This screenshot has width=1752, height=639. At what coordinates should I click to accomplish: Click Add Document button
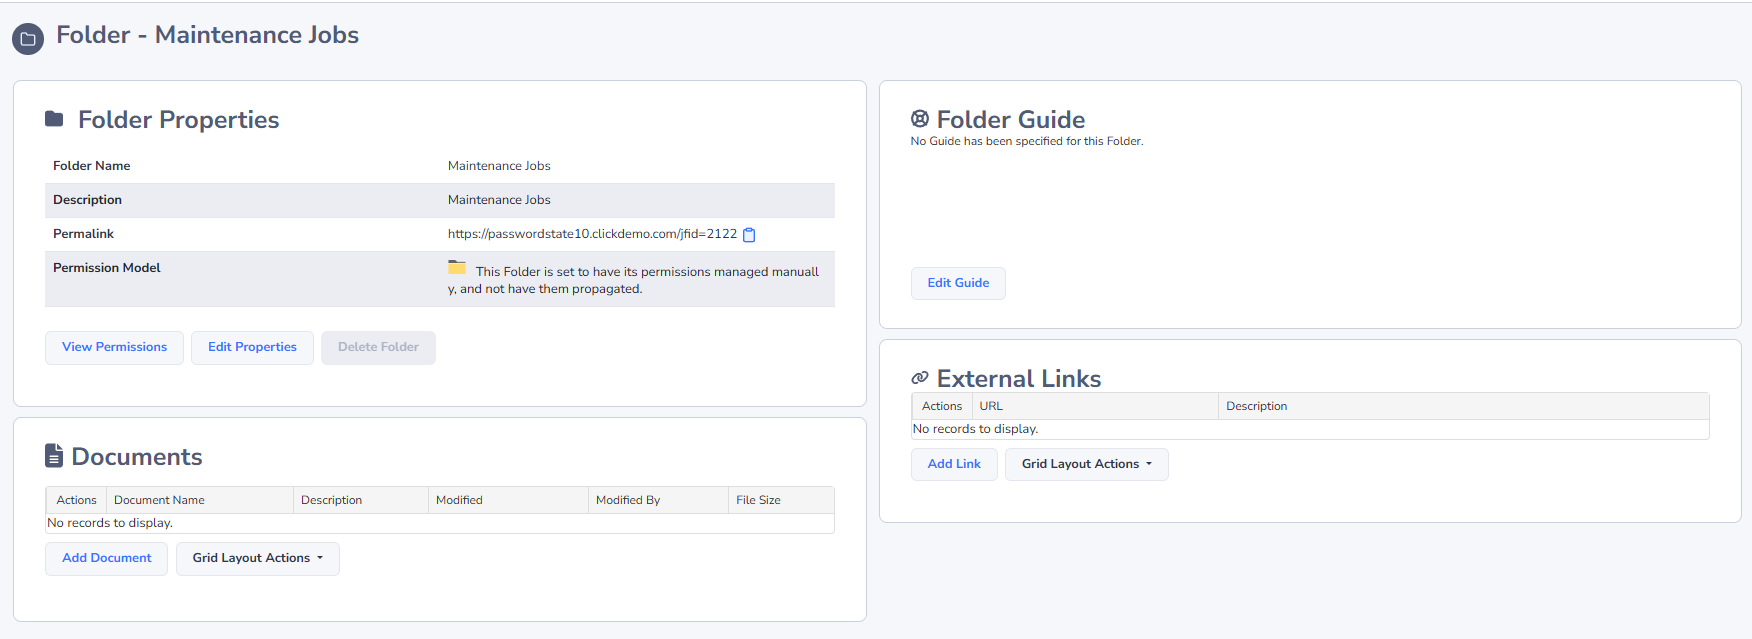tap(106, 558)
